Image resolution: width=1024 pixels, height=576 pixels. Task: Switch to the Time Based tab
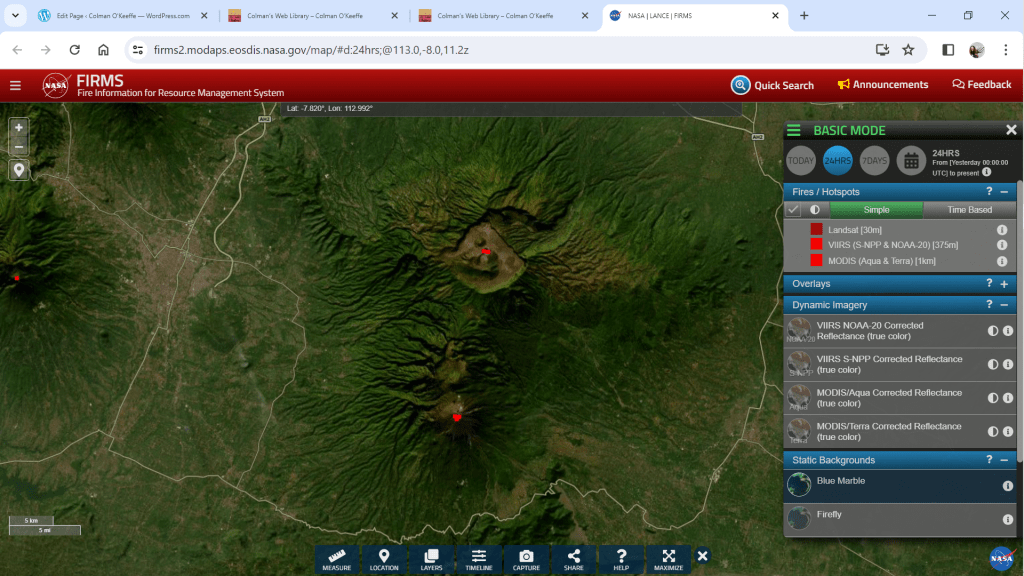point(969,210)
